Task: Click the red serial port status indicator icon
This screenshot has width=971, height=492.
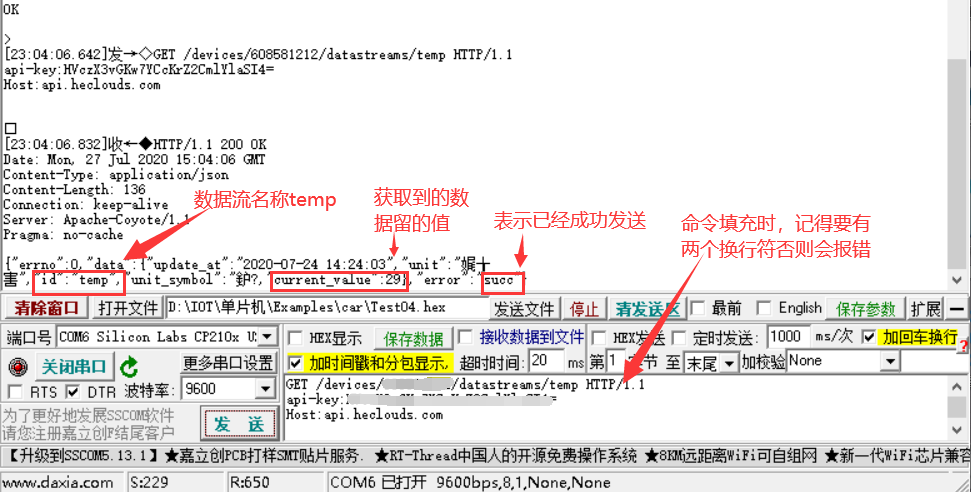Action: pos(18,367)
